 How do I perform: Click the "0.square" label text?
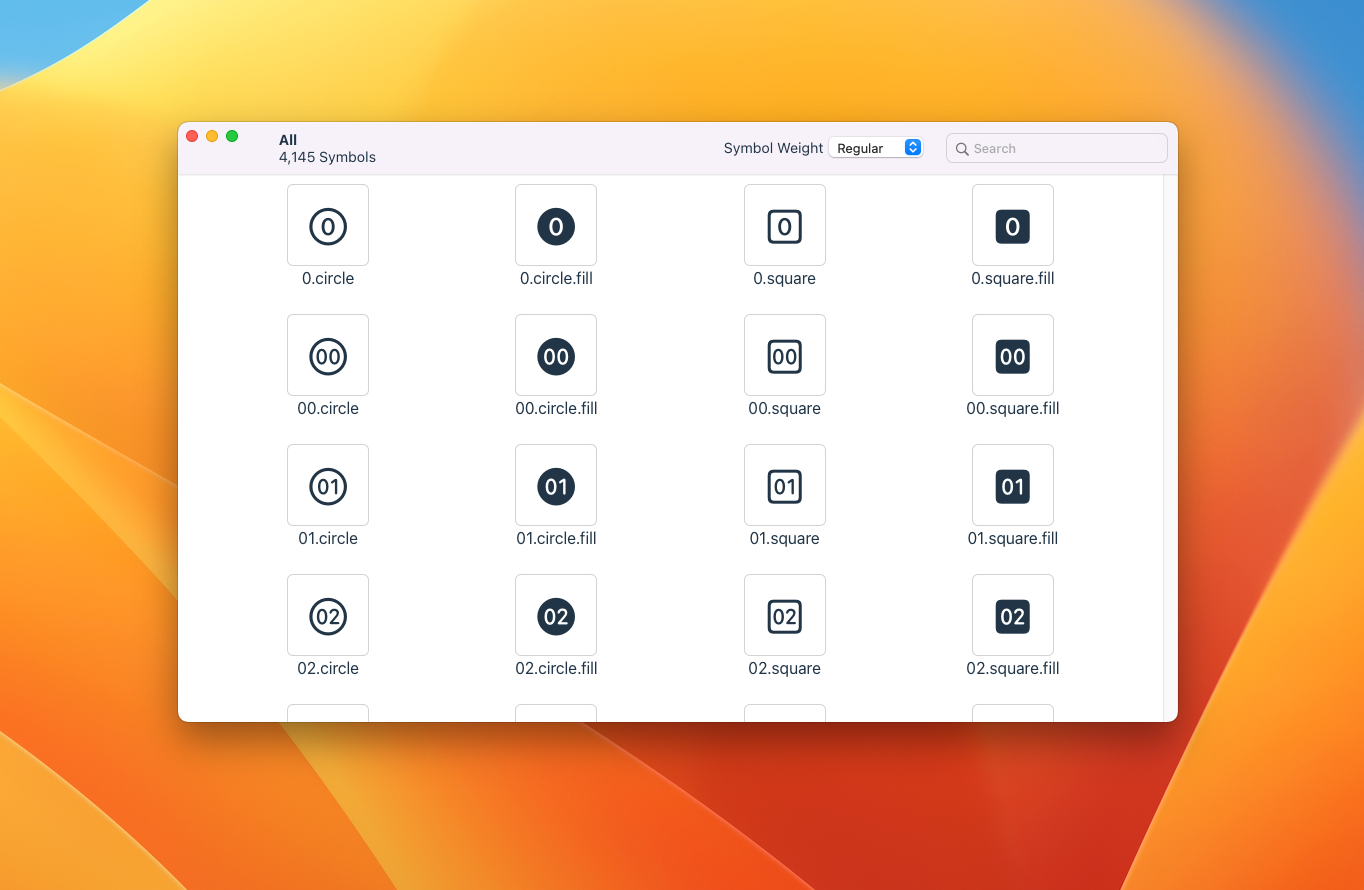tap(785, 278)
